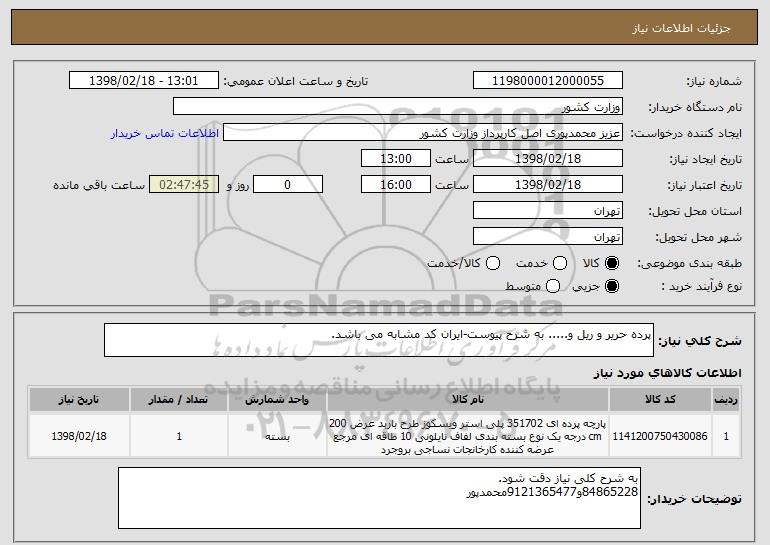Click the تعداد / مقدار column header

(179, 399)
